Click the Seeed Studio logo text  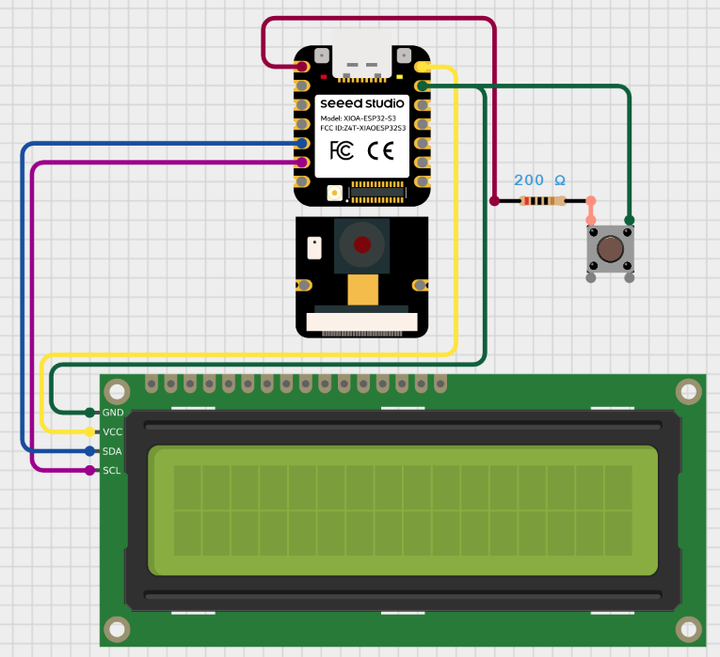click(x=361, y=103)
